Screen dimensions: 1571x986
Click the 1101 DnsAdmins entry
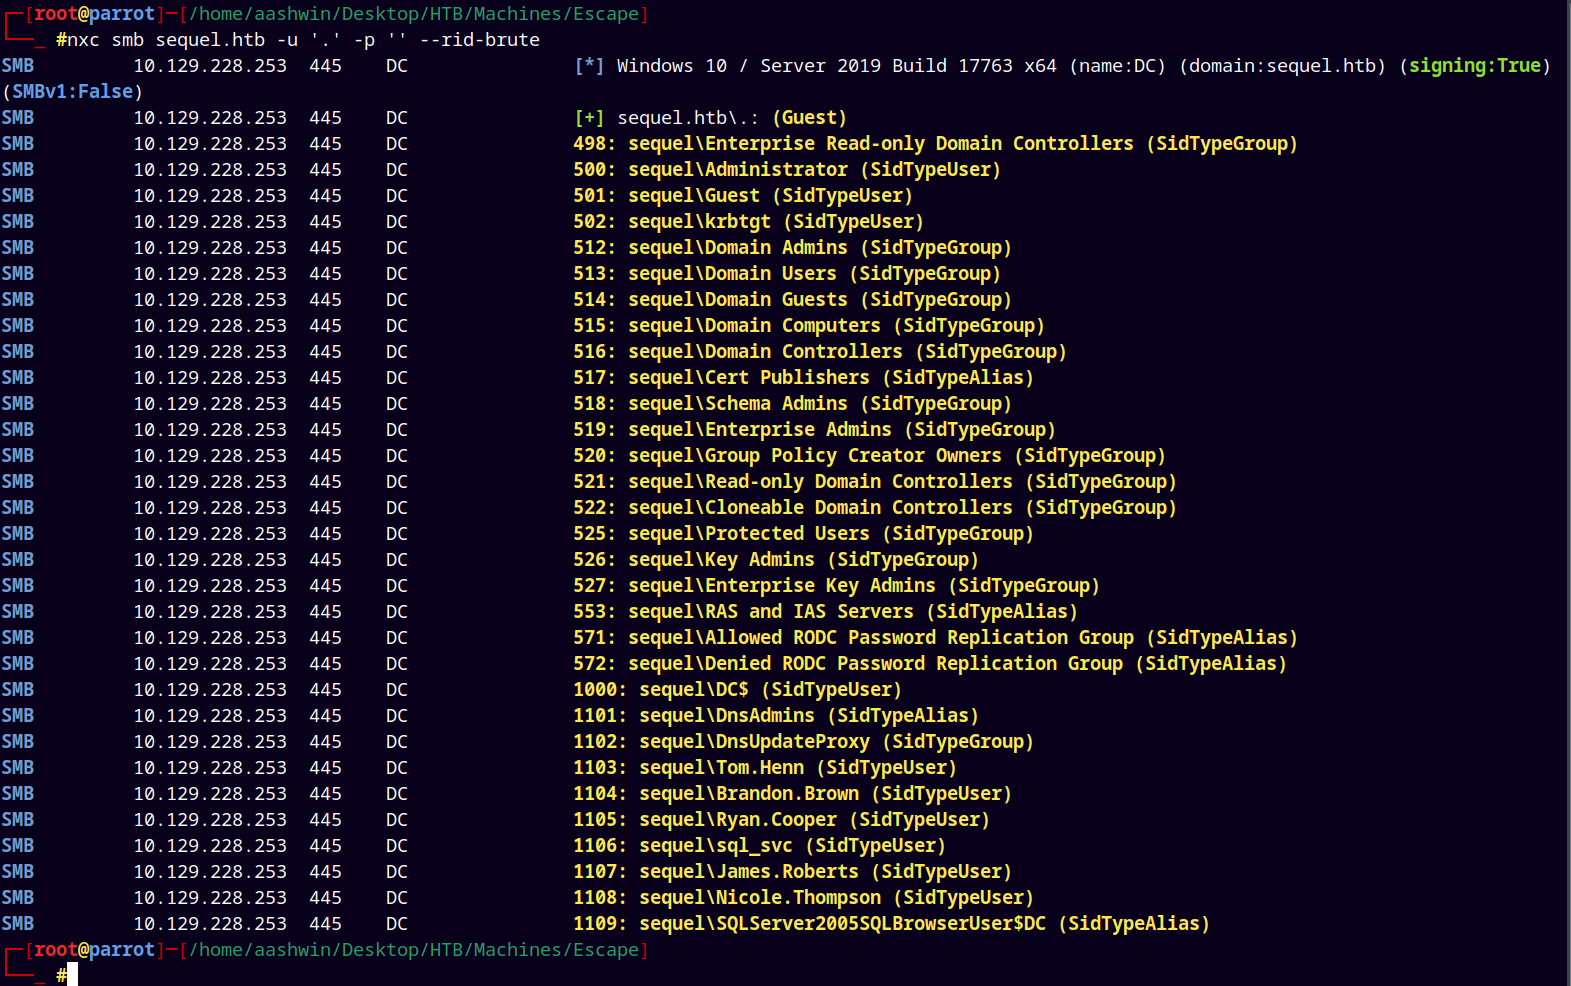tap(776, 716)
